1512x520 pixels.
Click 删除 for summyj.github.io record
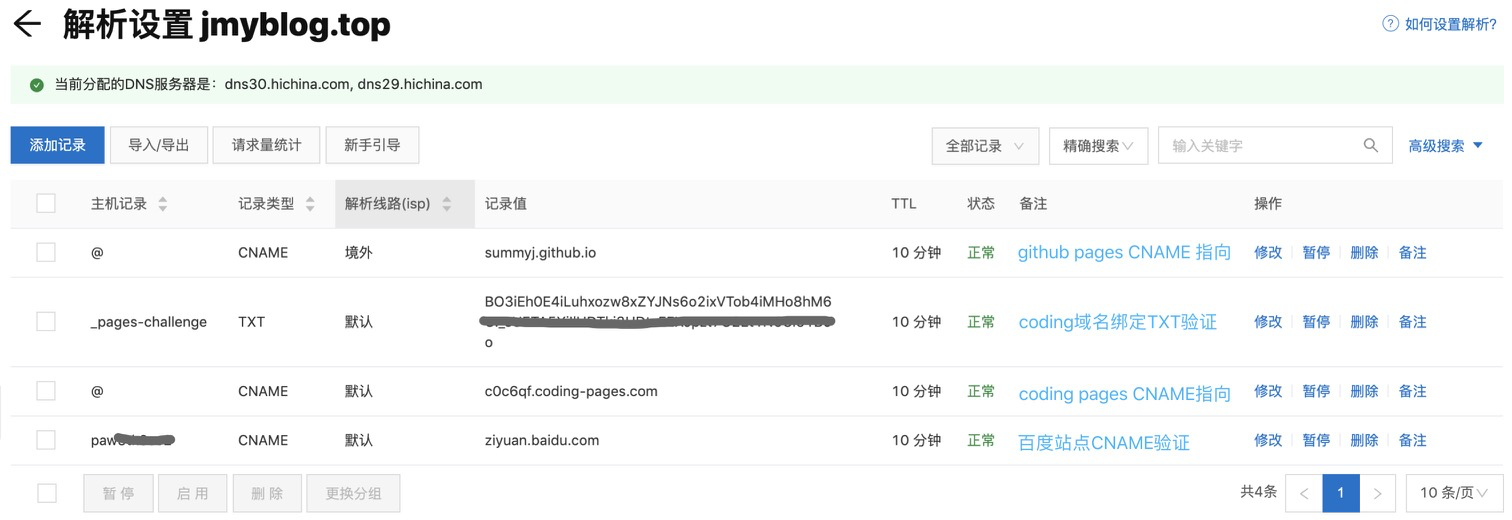[1364, 253]
